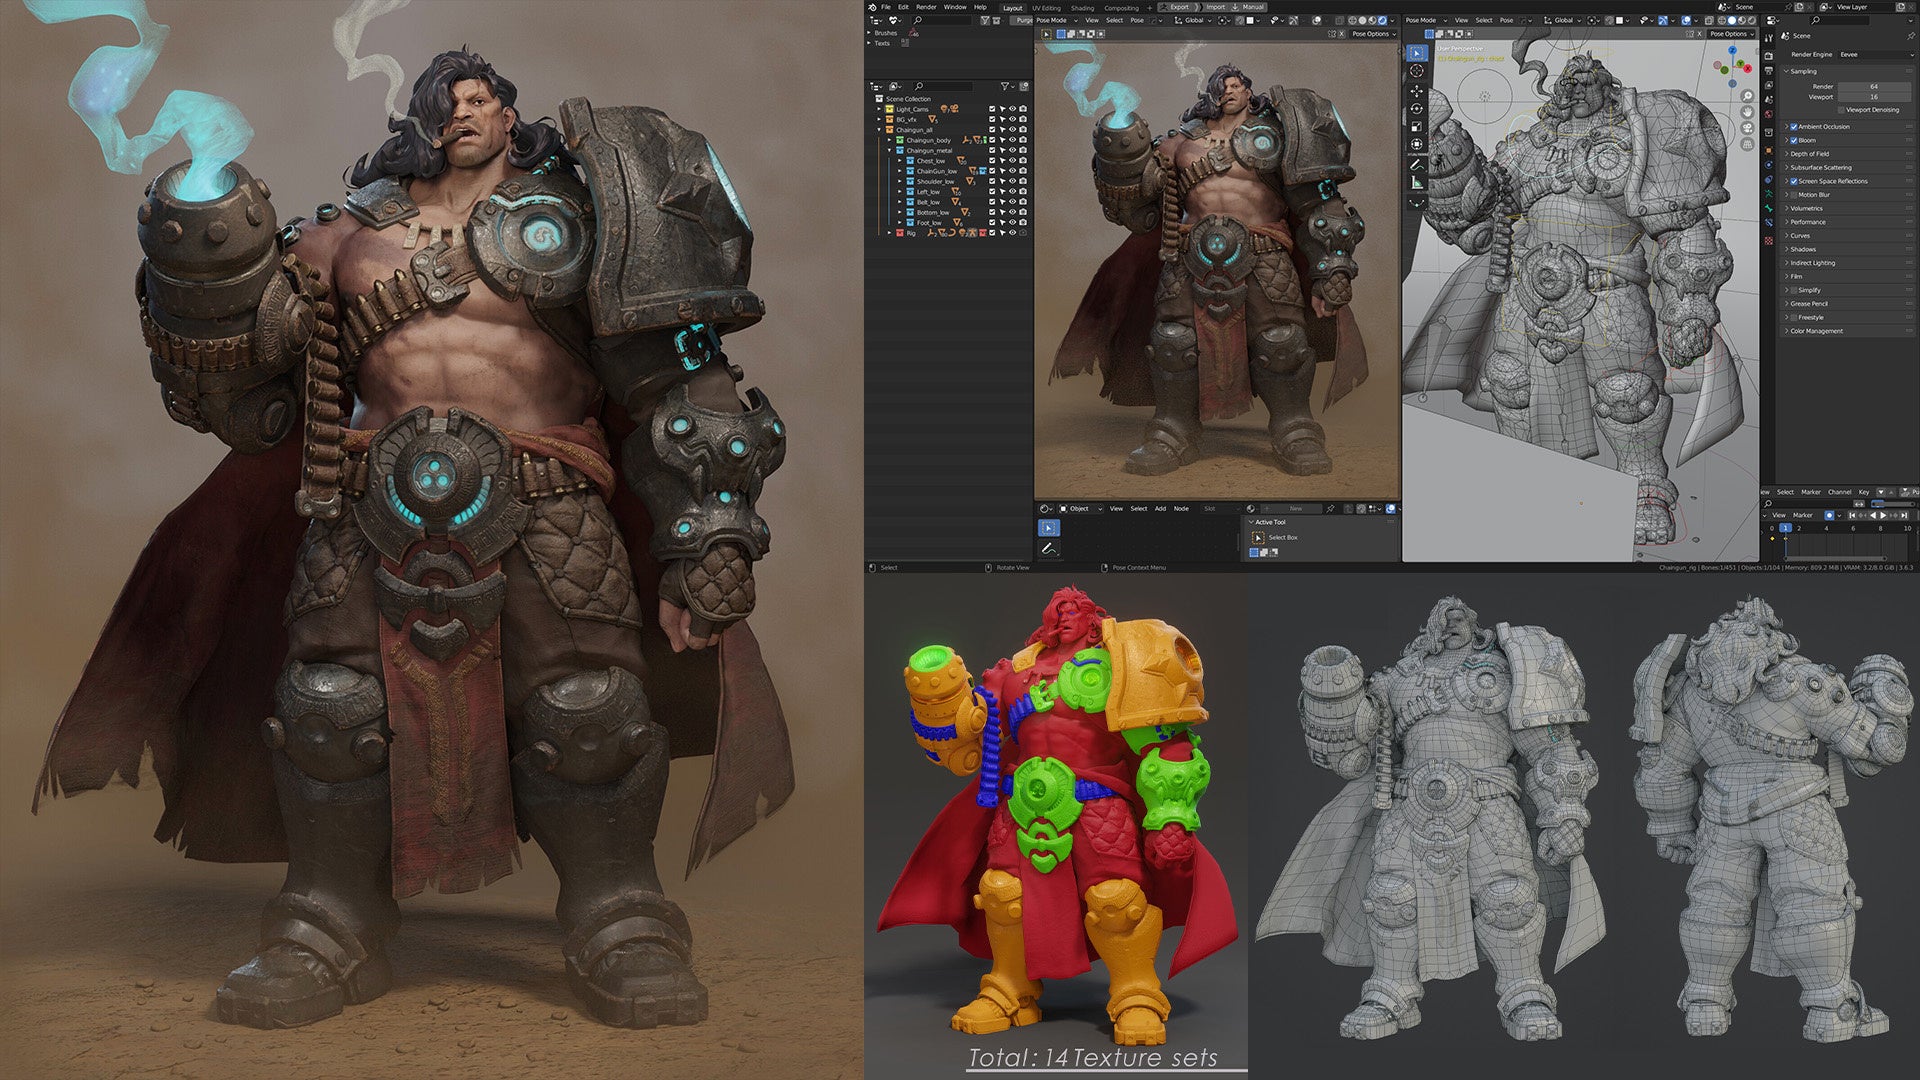1920x1080 pixels.
Task: Expand the Shadows render panel
Action: tap(1802, 249)
